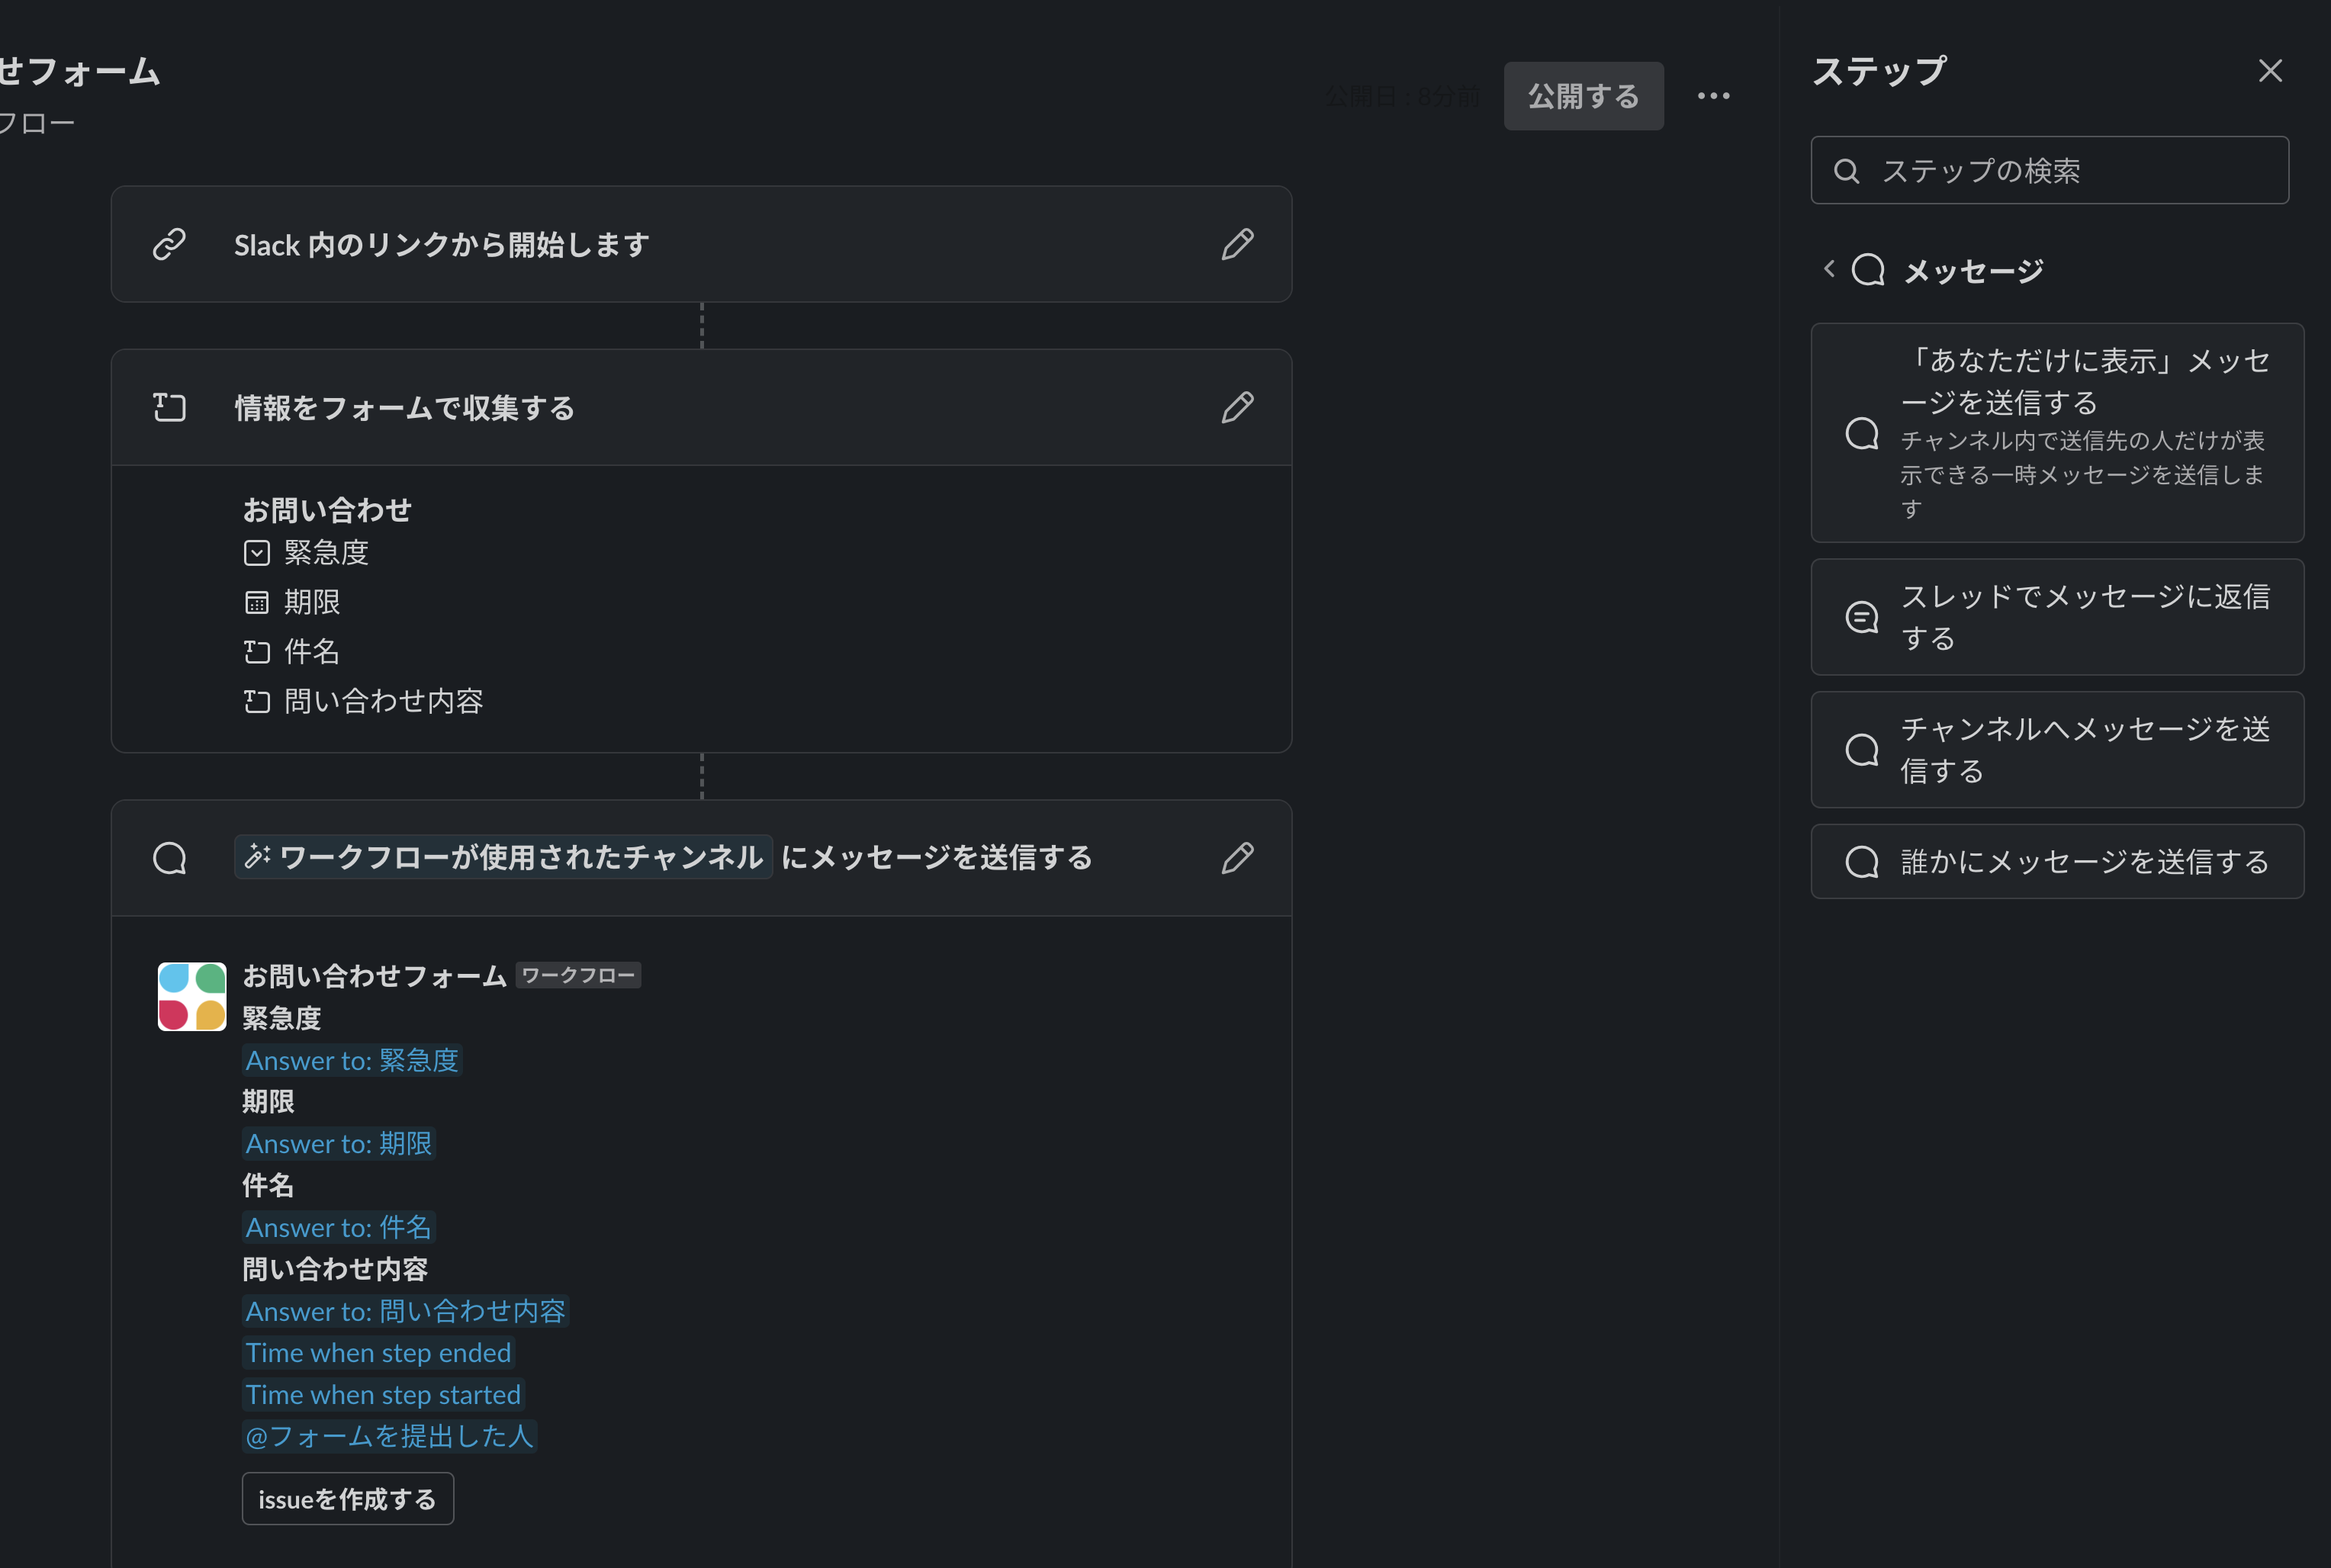The image size is (2331, 1568).
Task: Edit the channel message send step
Action: pyautogui.click(x=1238, y=857)
